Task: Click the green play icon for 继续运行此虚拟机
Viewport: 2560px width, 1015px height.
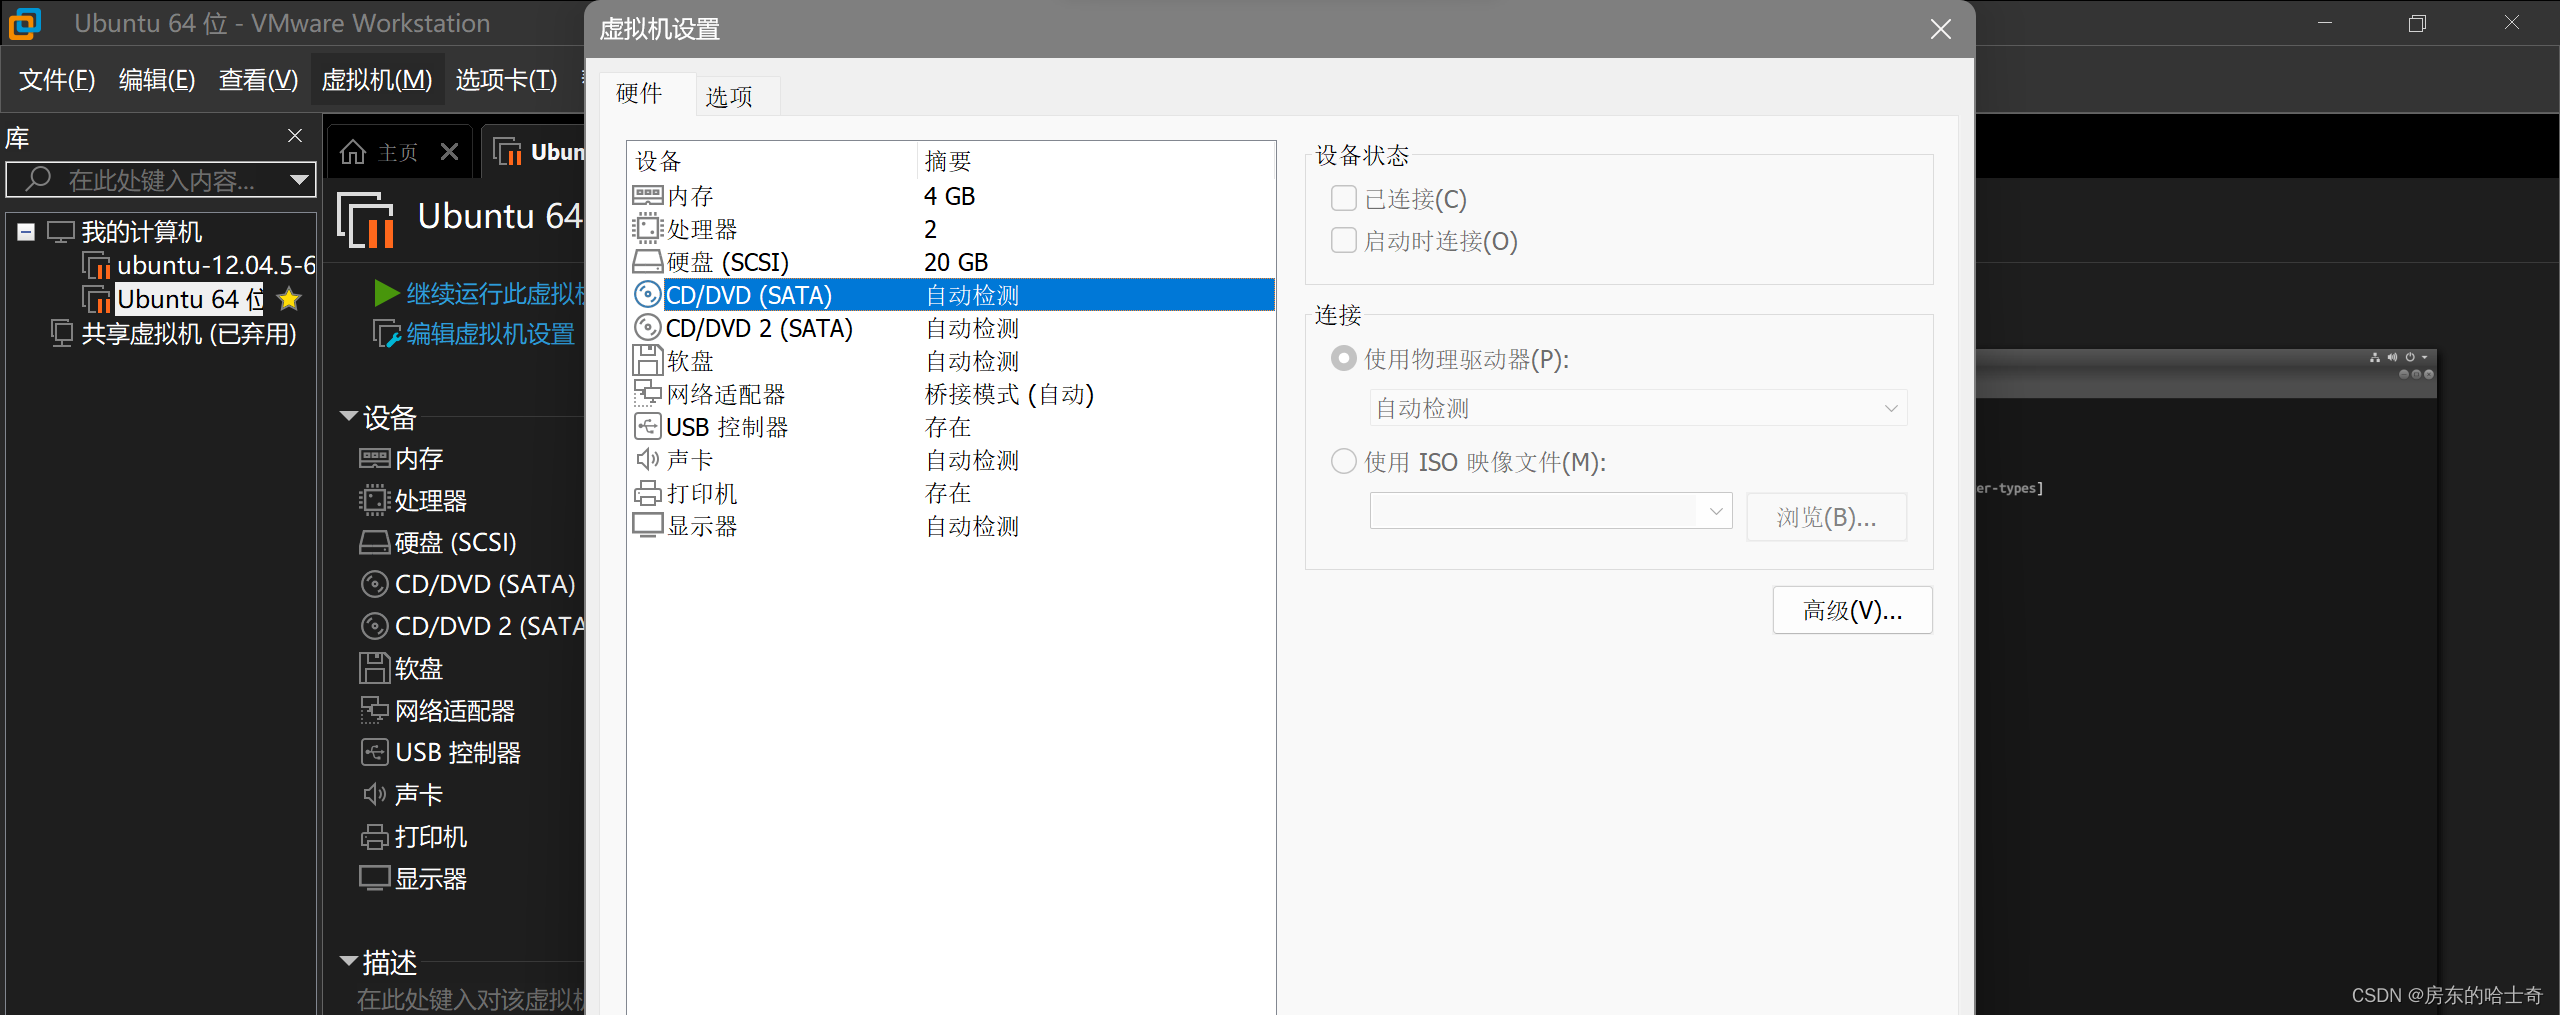Action: (386, 293)
